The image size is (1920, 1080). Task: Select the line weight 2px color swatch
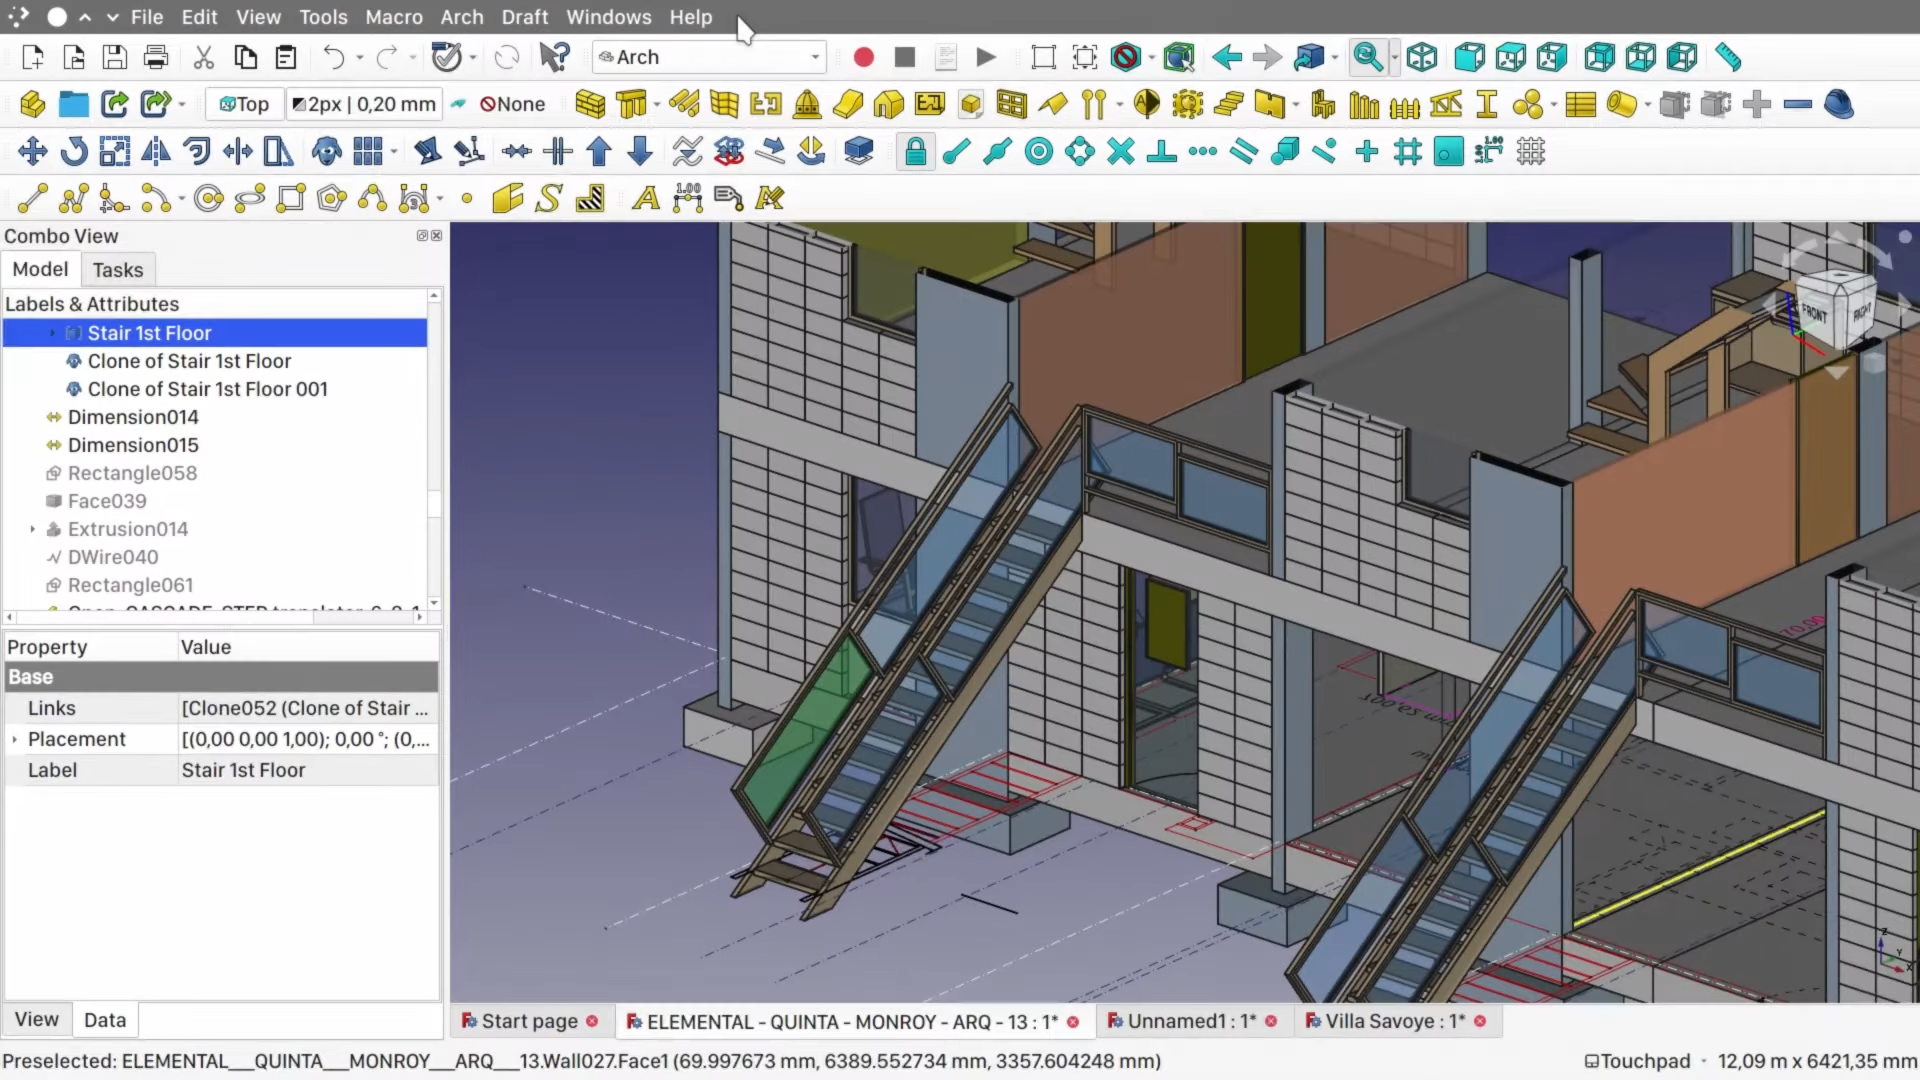tap(298, 103)
